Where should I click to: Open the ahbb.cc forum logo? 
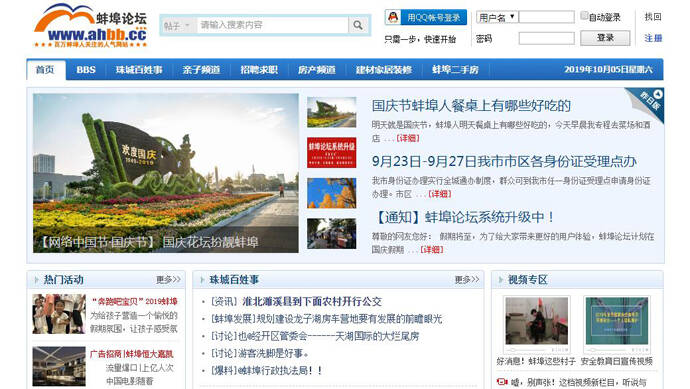click(91, 26)
